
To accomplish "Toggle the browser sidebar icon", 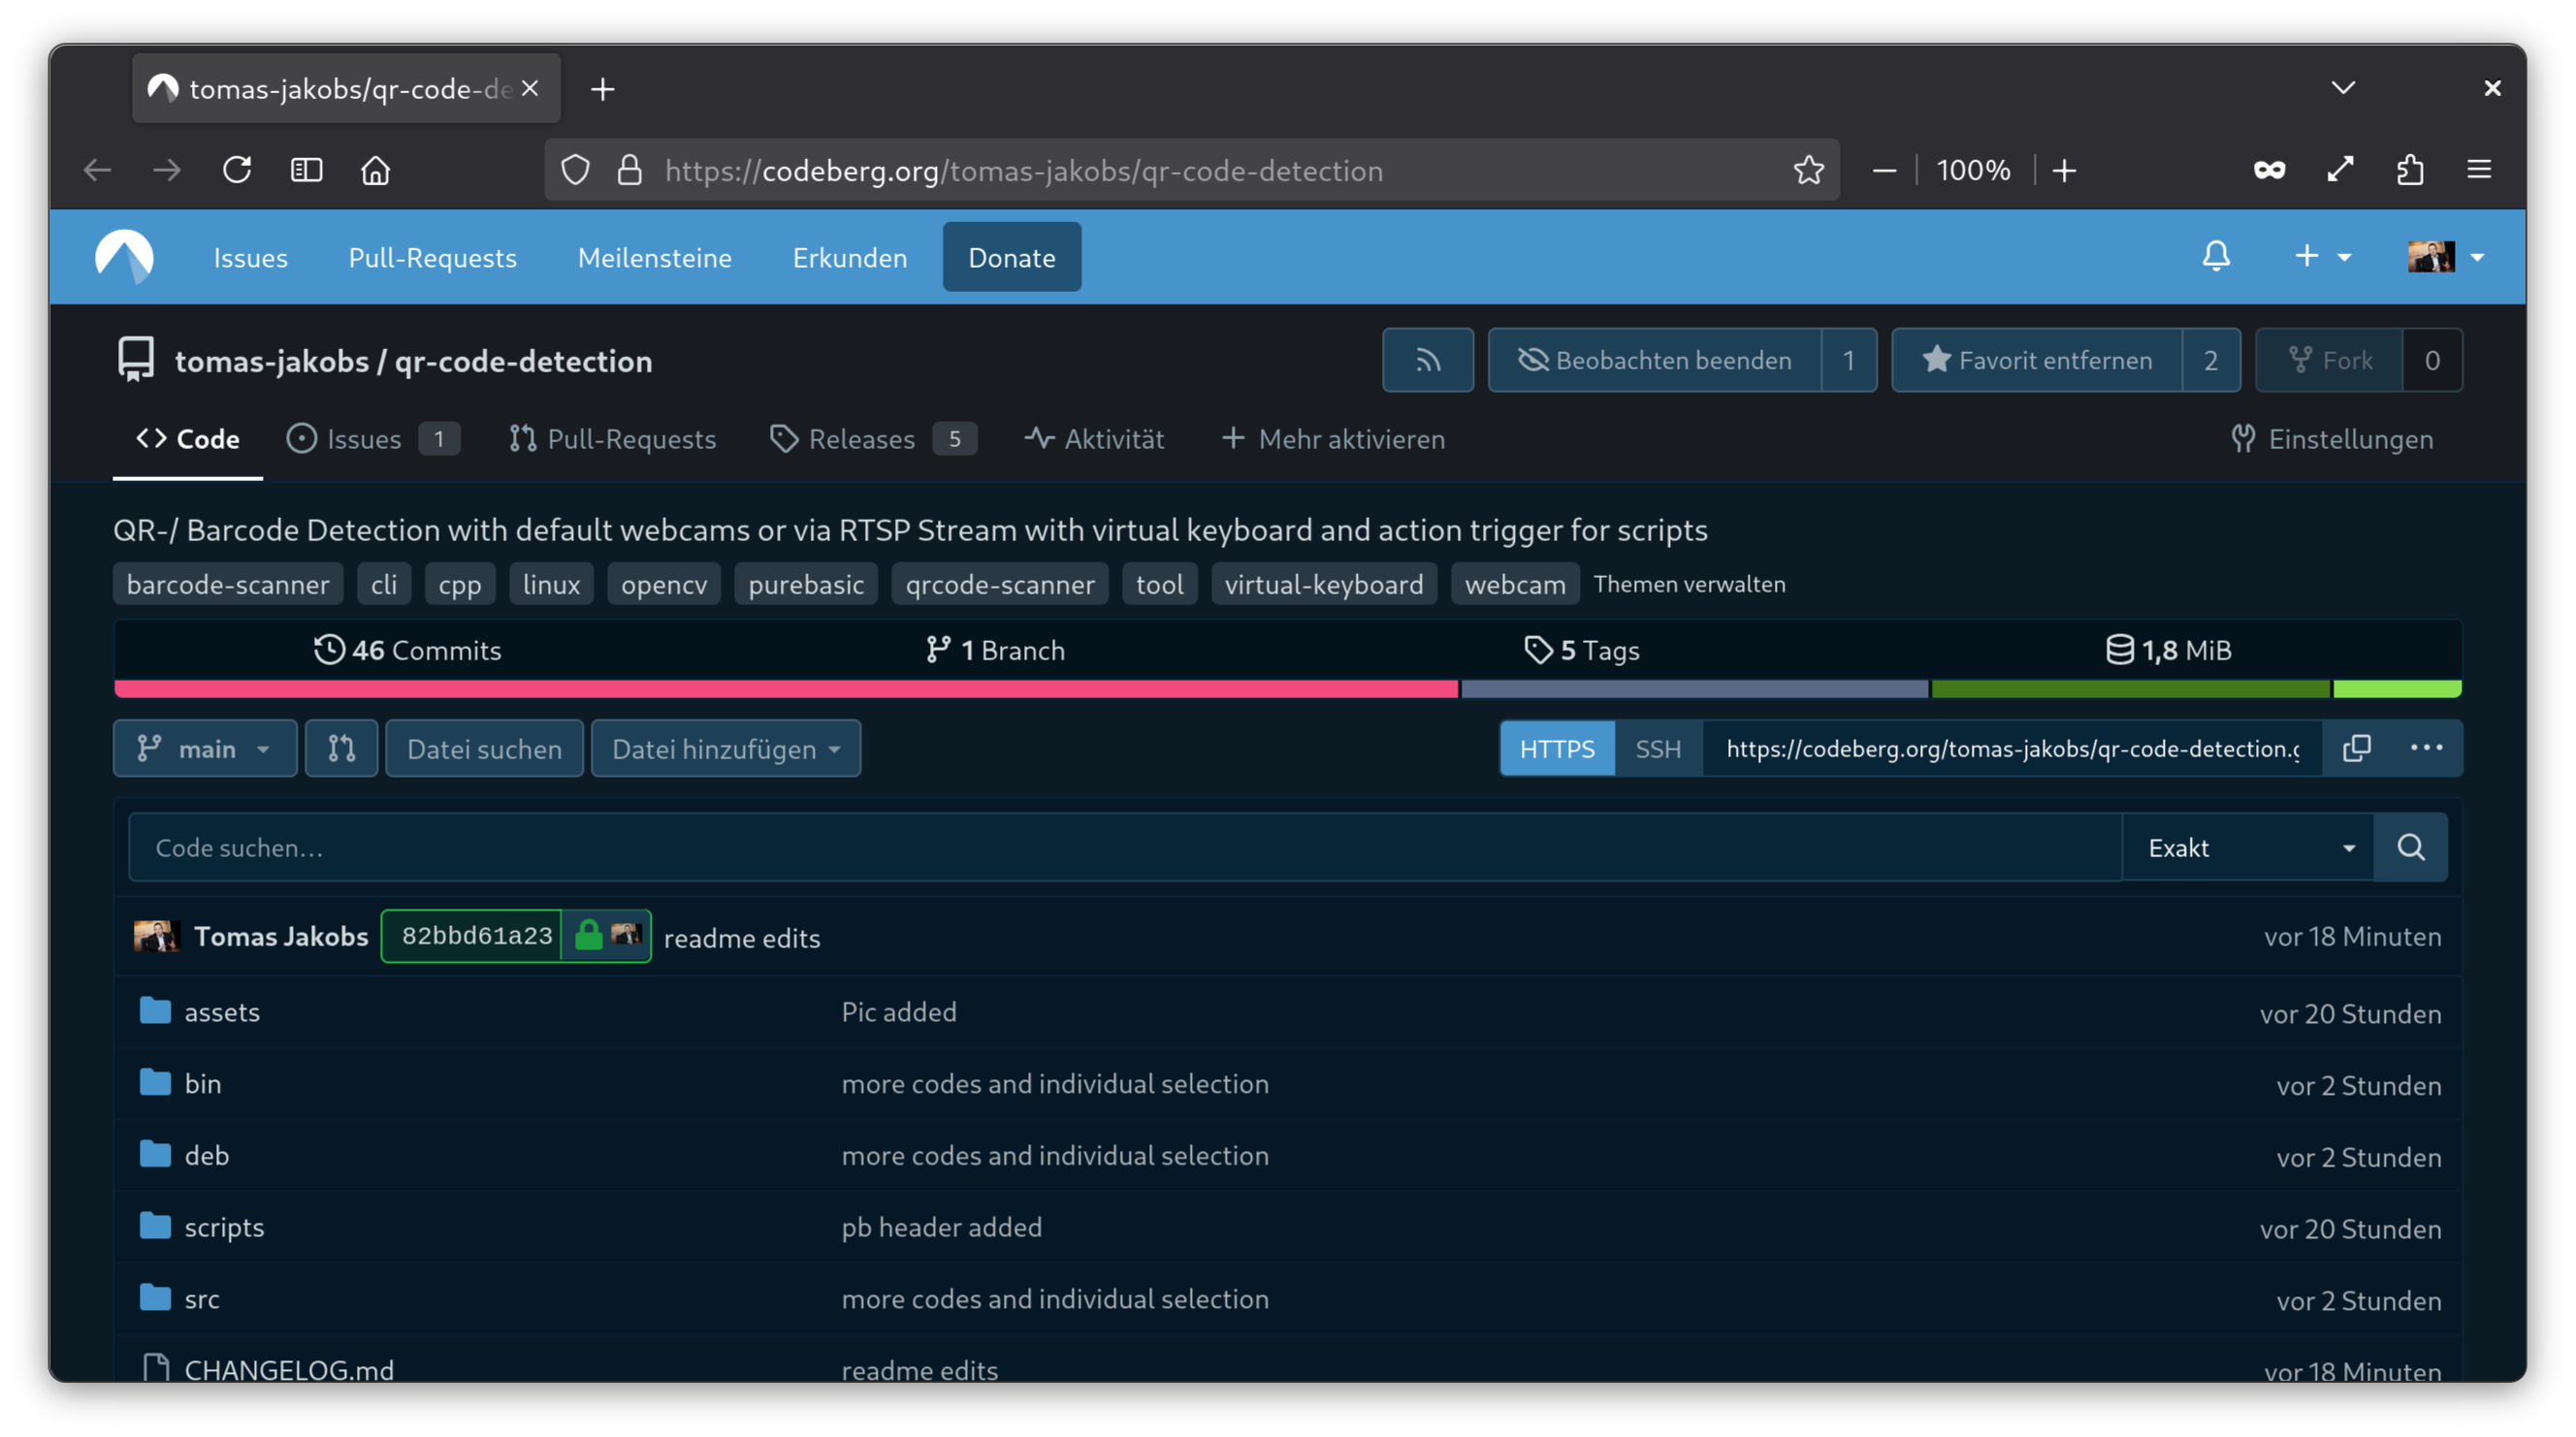I will click(x=306, y=170).
